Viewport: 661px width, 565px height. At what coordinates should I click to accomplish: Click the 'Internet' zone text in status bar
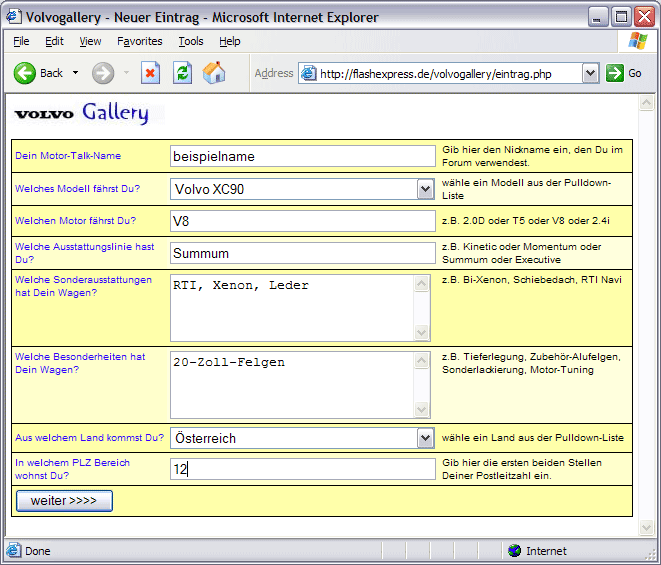coord(546,551)
